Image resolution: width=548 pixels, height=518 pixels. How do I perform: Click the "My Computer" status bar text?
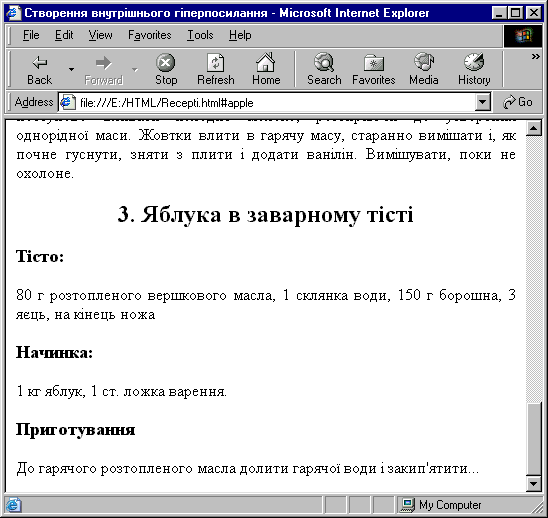450,505
